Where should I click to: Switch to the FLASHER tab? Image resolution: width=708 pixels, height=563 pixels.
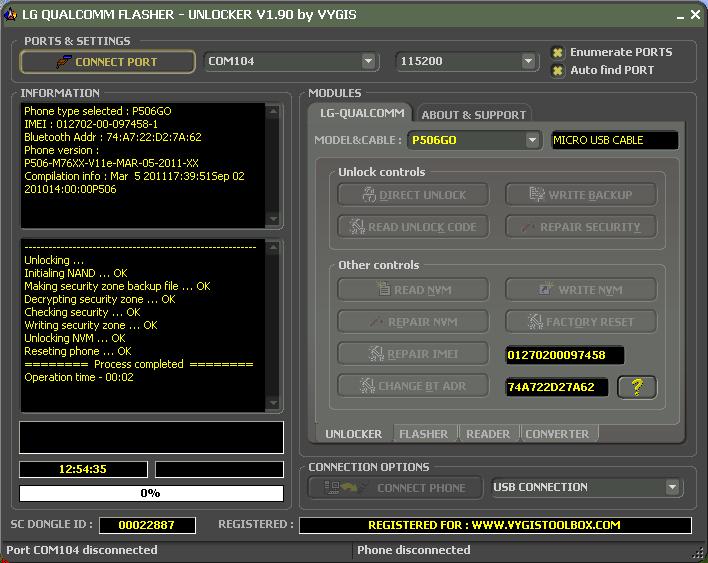click(x=424, y=434)
